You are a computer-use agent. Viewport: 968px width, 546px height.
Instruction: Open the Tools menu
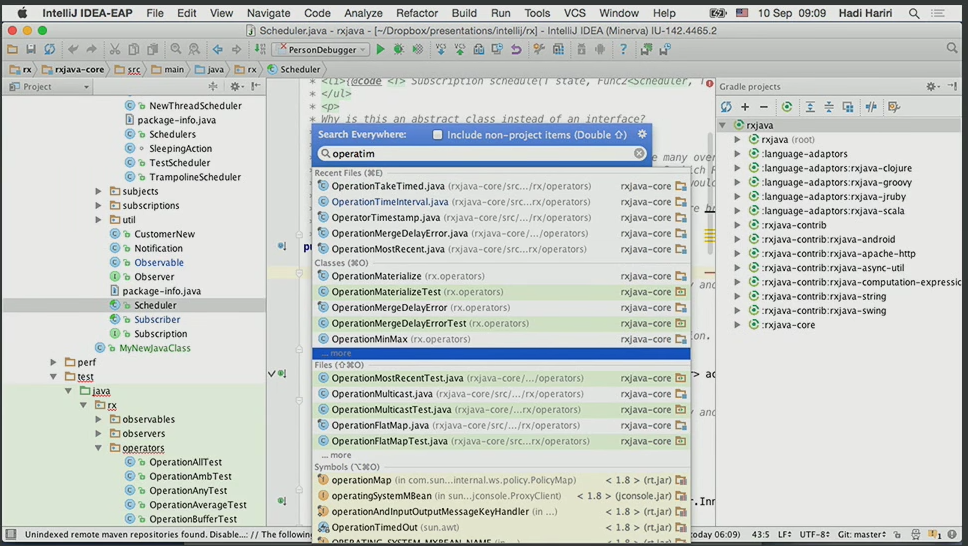point(537,13)
